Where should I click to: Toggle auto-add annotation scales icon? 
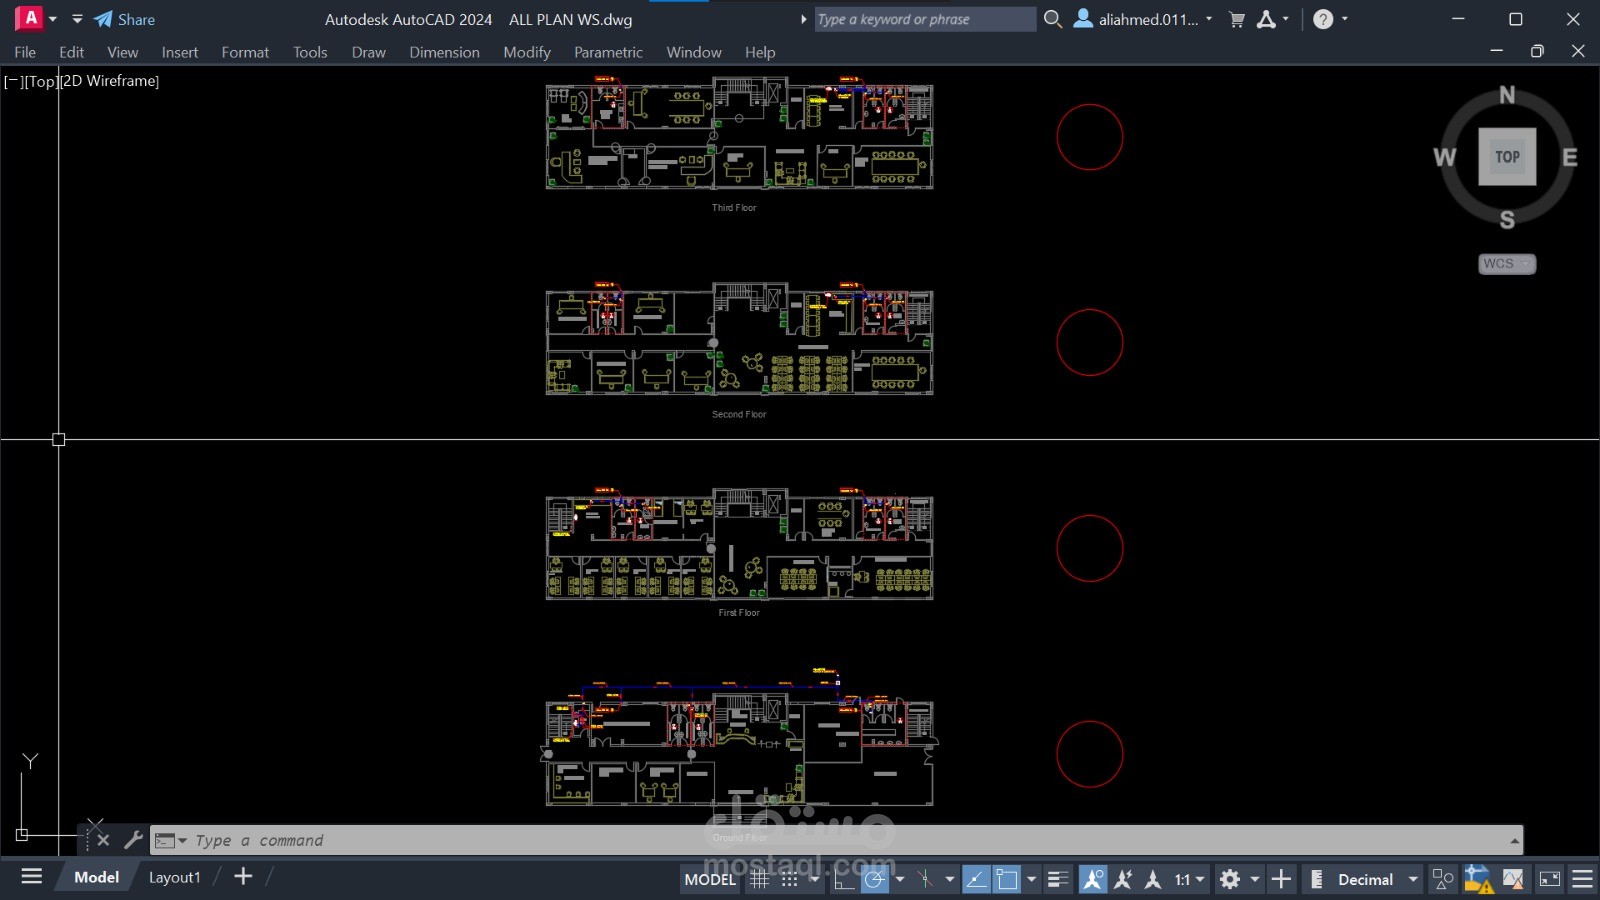(x=1123, y=880)
